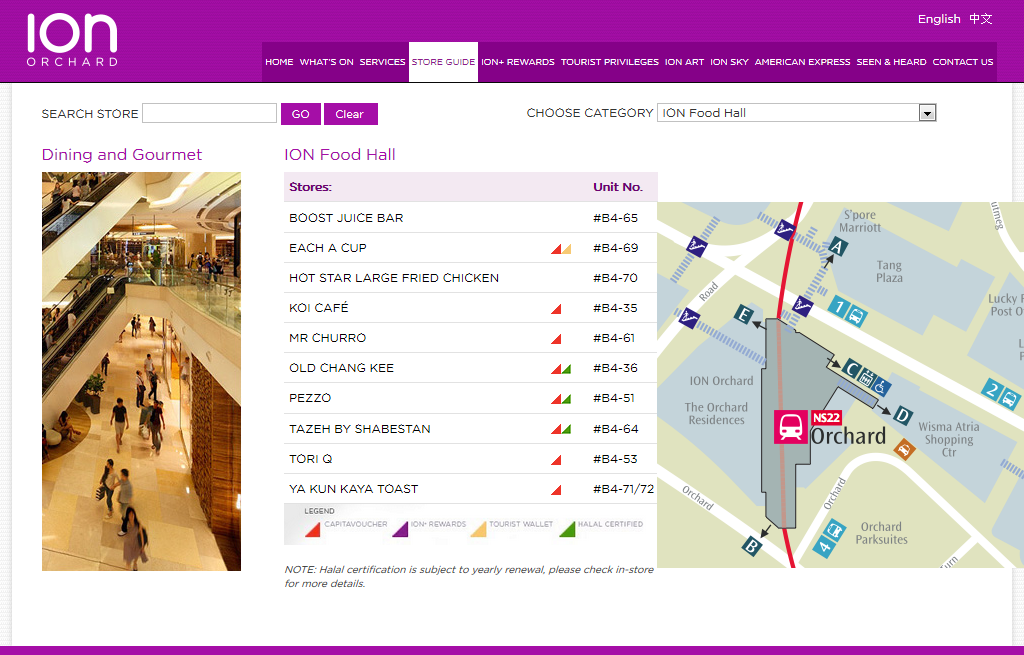Switch language to Chinese (中文)
The image size is (1024, 655).
980,19
